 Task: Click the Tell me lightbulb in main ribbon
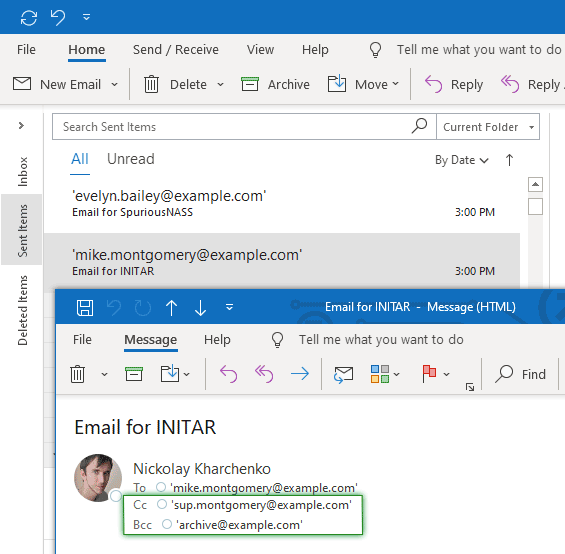375,50
